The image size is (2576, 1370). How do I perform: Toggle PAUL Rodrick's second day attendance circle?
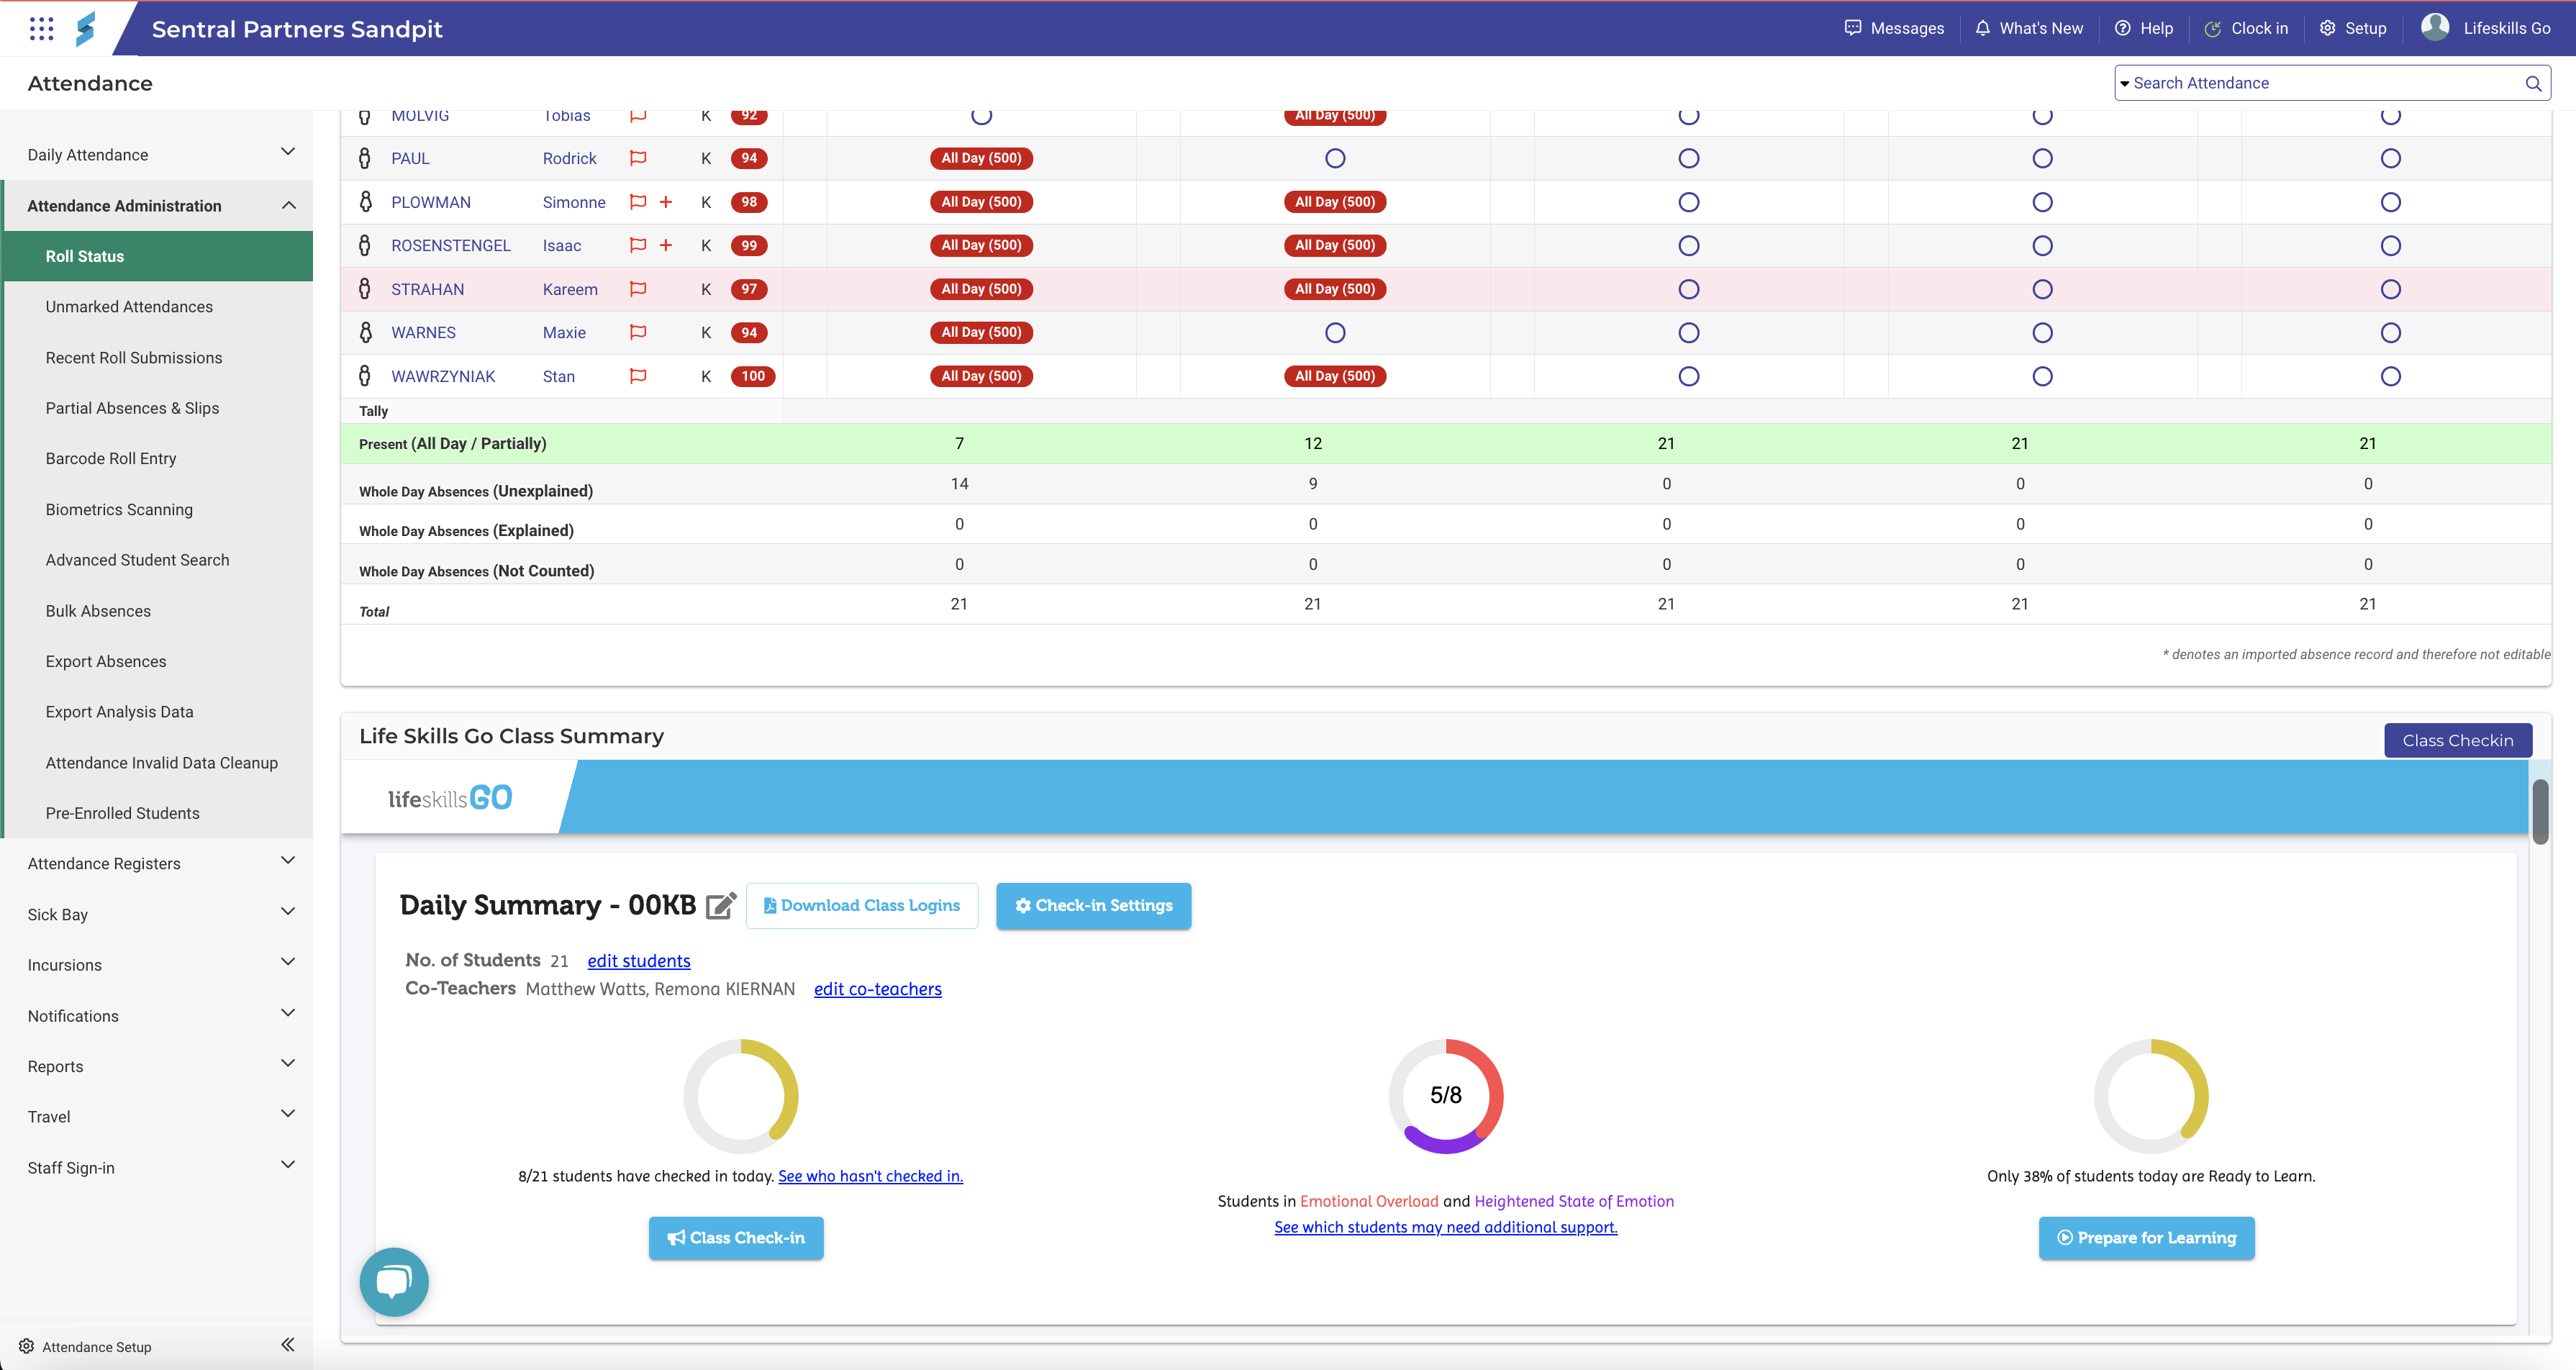point(1335,158)
